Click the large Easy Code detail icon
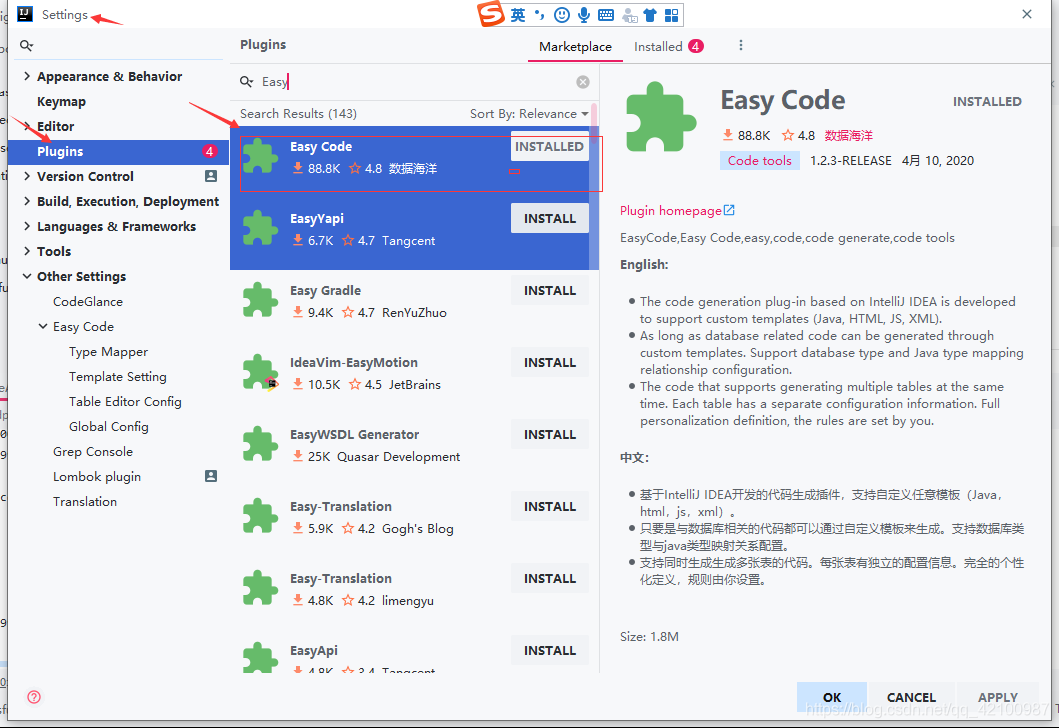1059x728 pixels. pyautogui.click(x=661, y=117)
